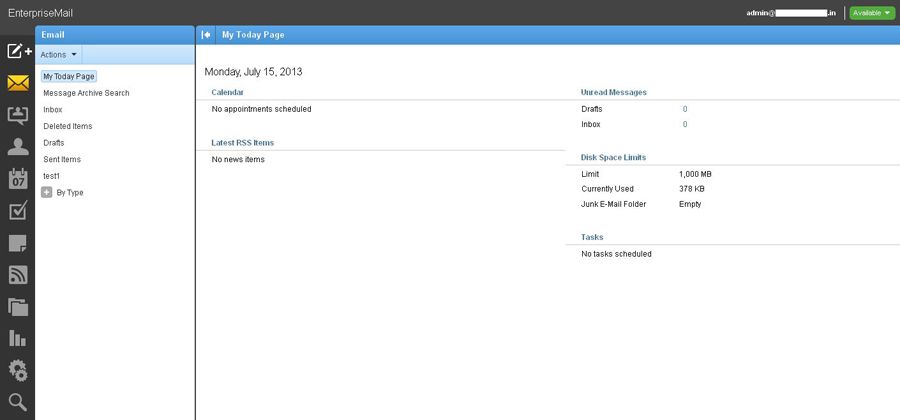The image size is (900, 420).
Task: Open the Reports bar chart icon
Action: [18, 339]
